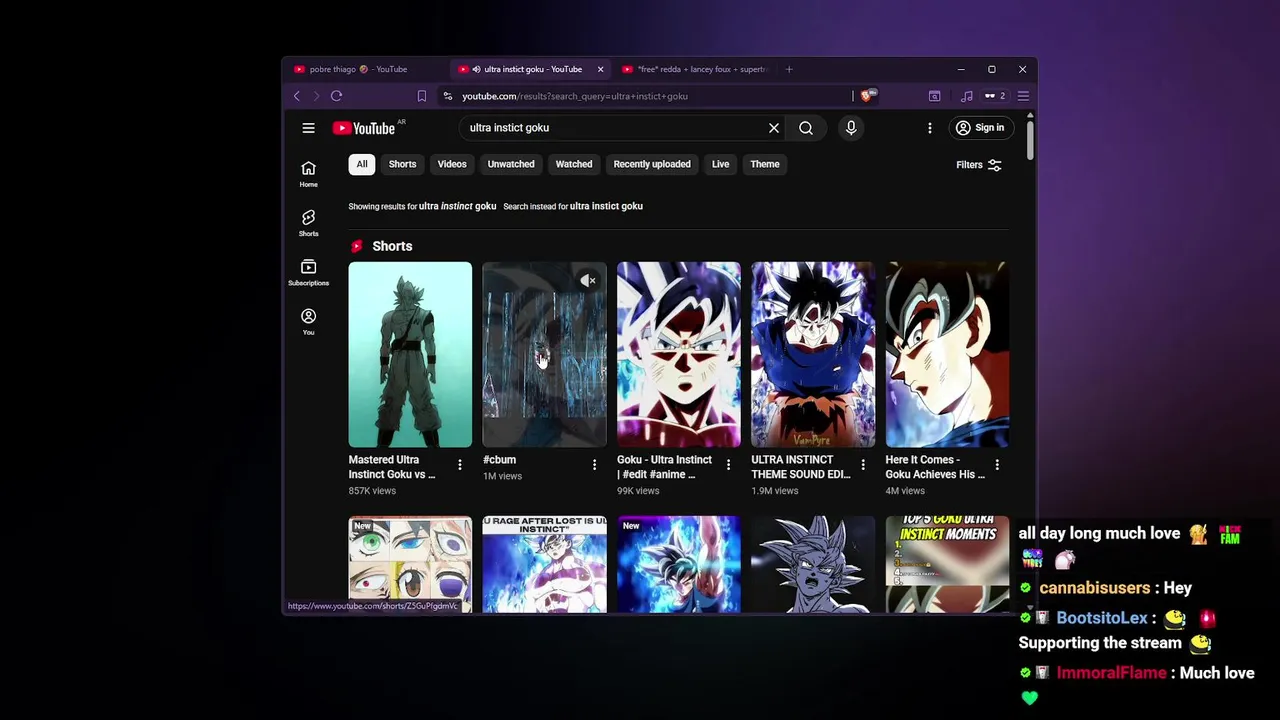The height and width of the screenshot is (720, 1280).
Task: Click the 857K views text
Action: pos(372,491)
